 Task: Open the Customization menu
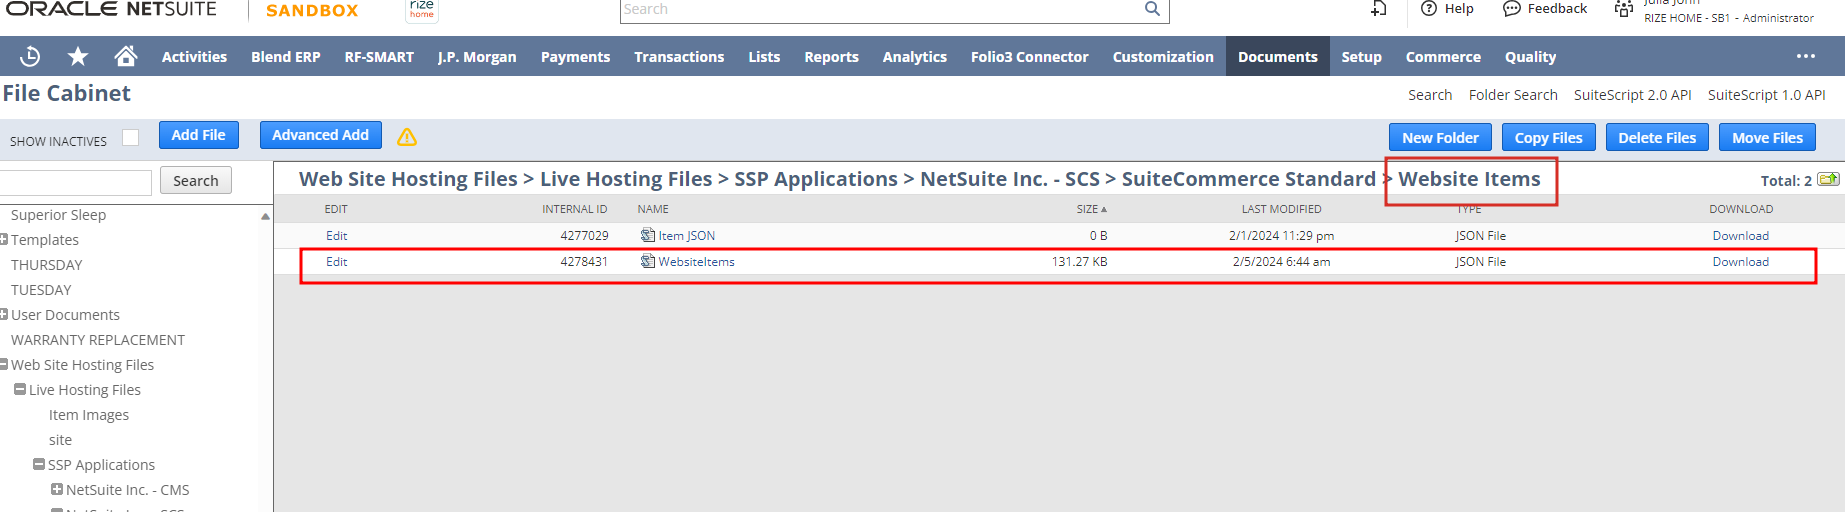click(x=1162, y=57)
